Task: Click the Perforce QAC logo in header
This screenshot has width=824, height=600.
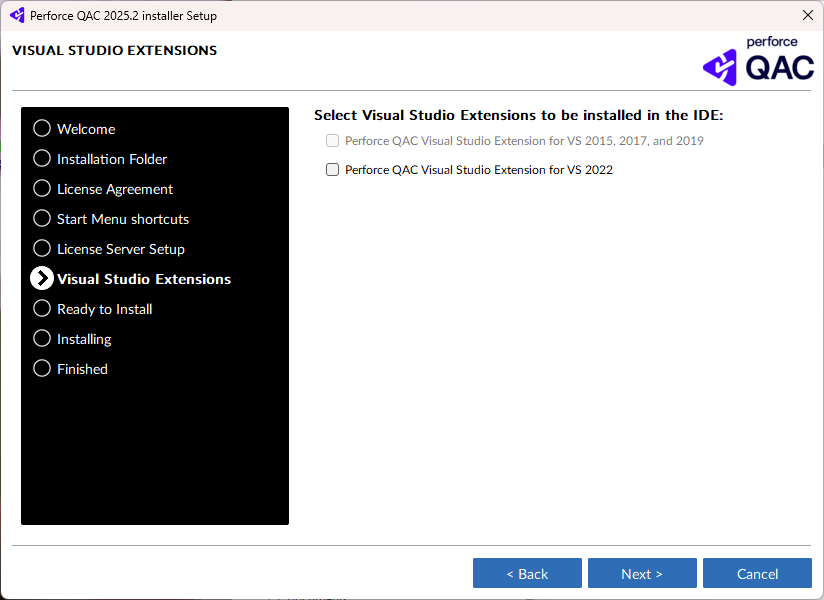Action: coord(758,61)
